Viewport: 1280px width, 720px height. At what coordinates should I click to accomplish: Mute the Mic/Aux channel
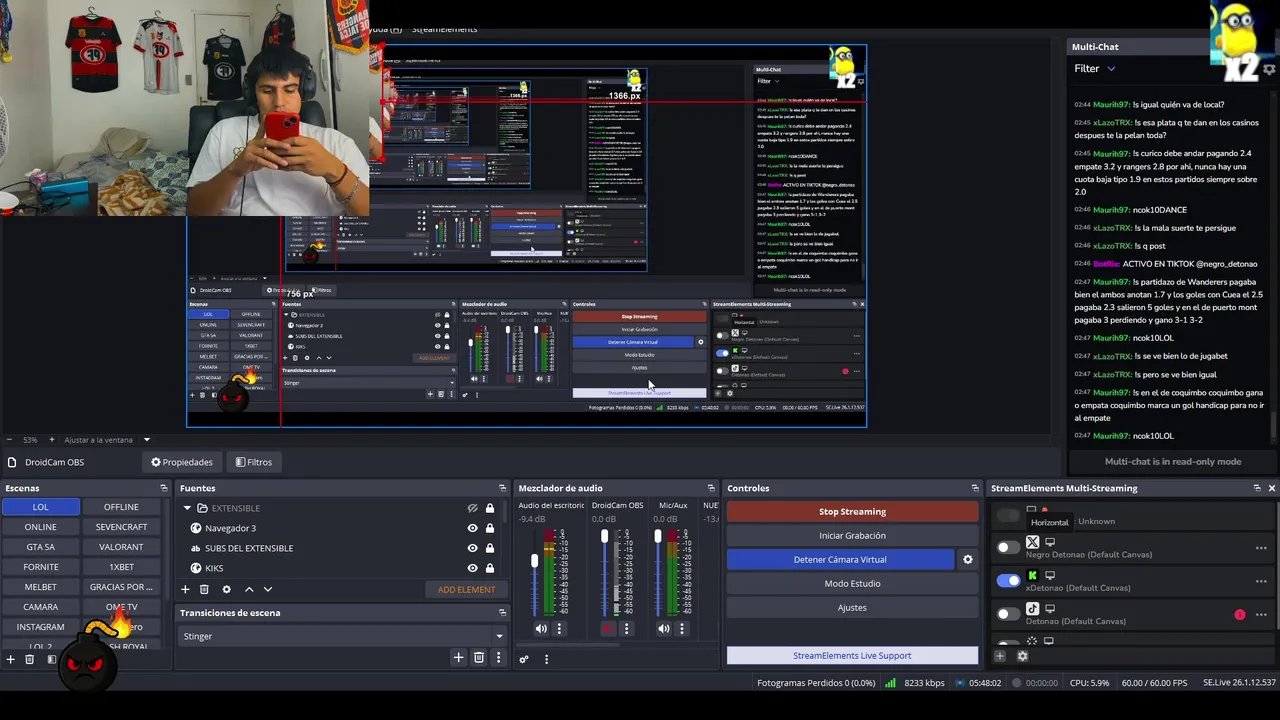click(x=663, y=629)
